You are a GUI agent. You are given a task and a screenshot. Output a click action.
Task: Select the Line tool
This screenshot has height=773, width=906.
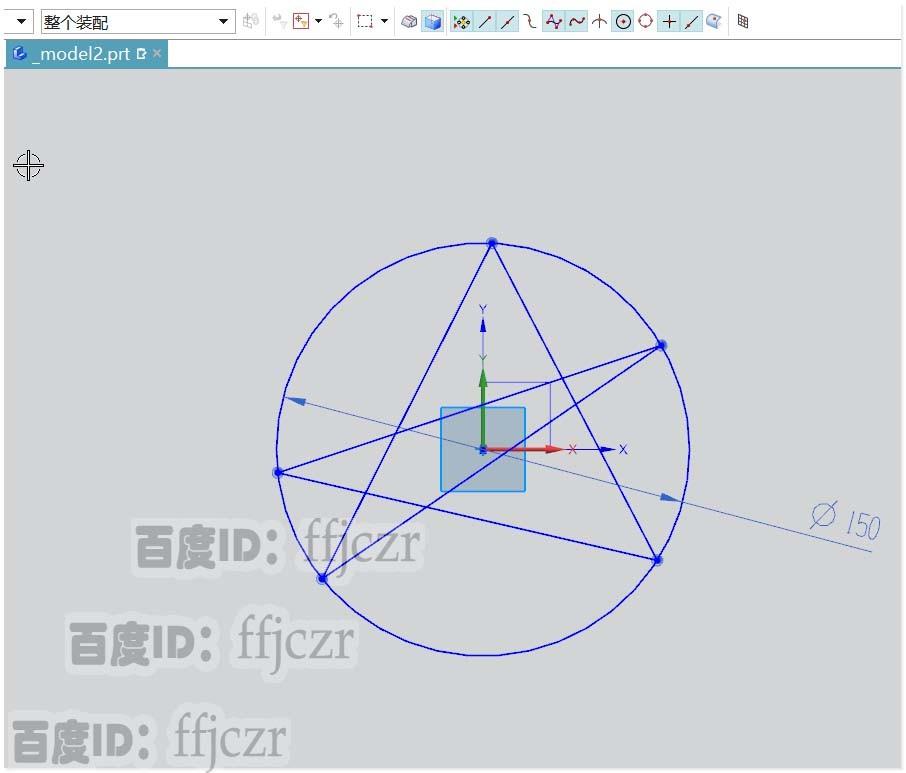484,21
